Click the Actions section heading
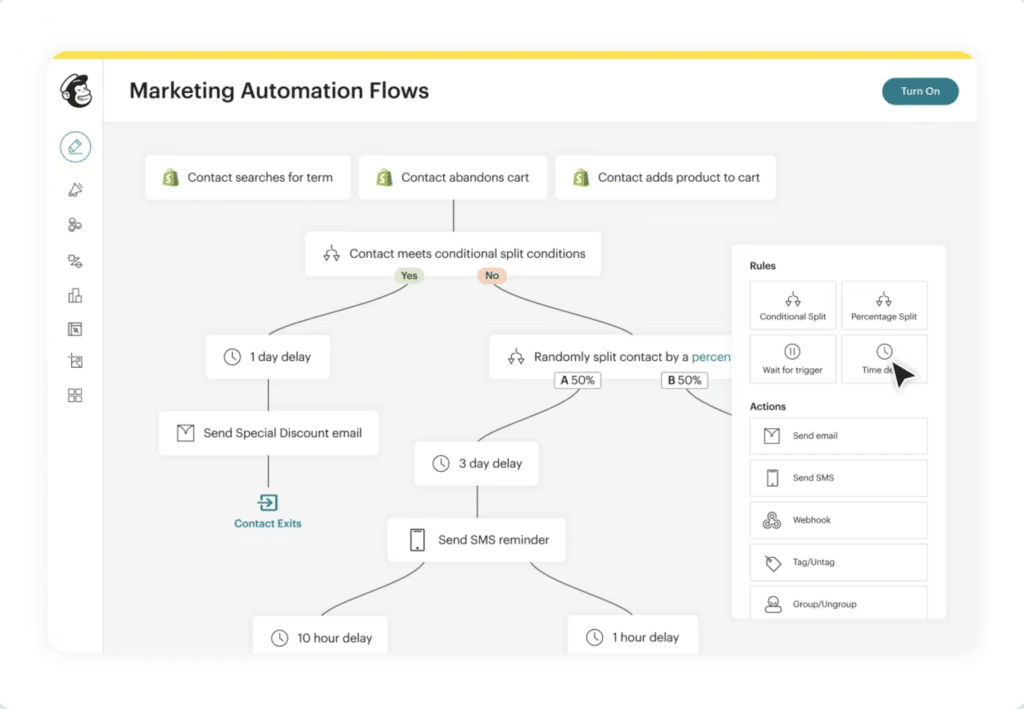 point(767,406)
